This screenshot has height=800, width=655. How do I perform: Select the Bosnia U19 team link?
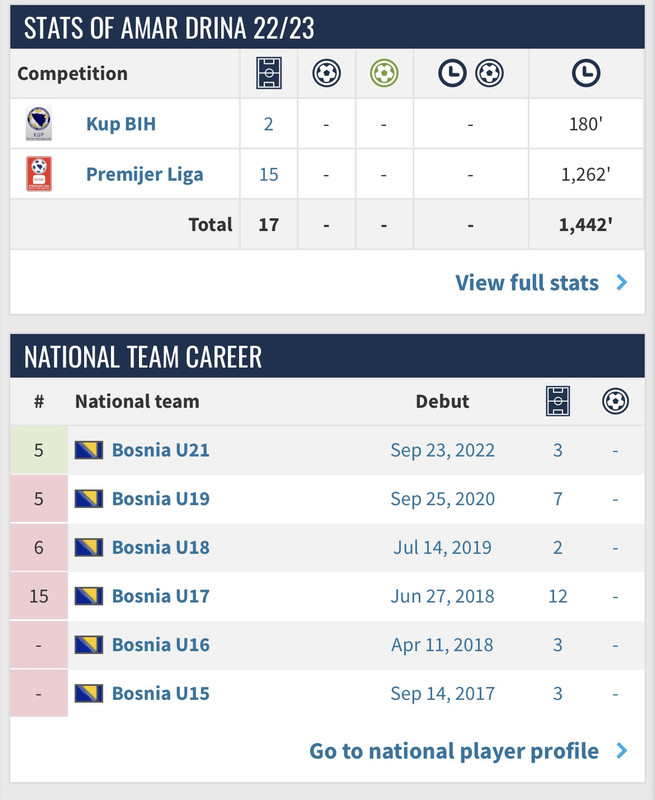[161, 498]
